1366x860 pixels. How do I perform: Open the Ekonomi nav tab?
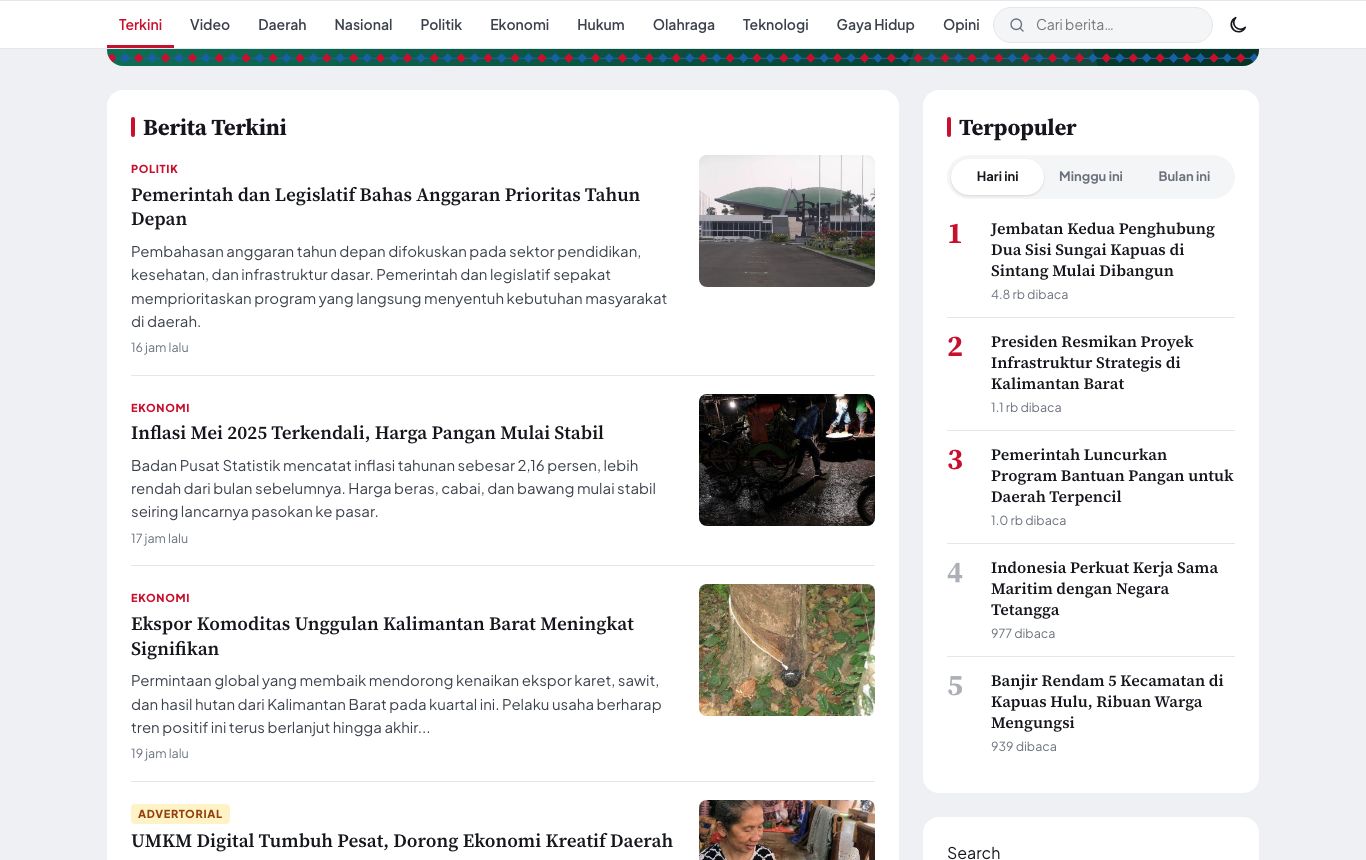[x=519, y=25]
